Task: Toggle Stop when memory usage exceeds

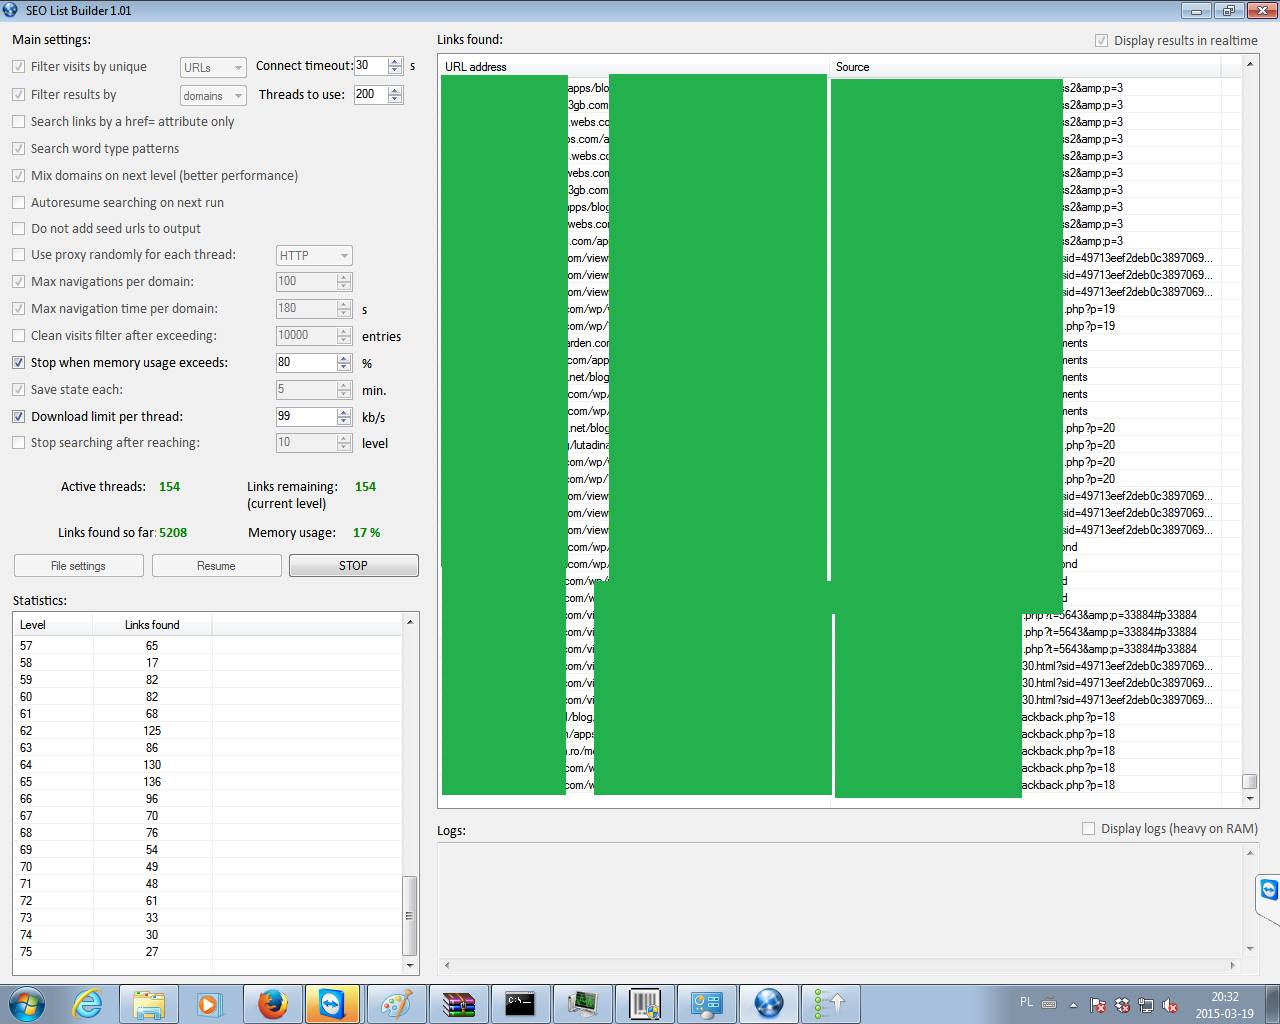Action: [x=19, y=363]
